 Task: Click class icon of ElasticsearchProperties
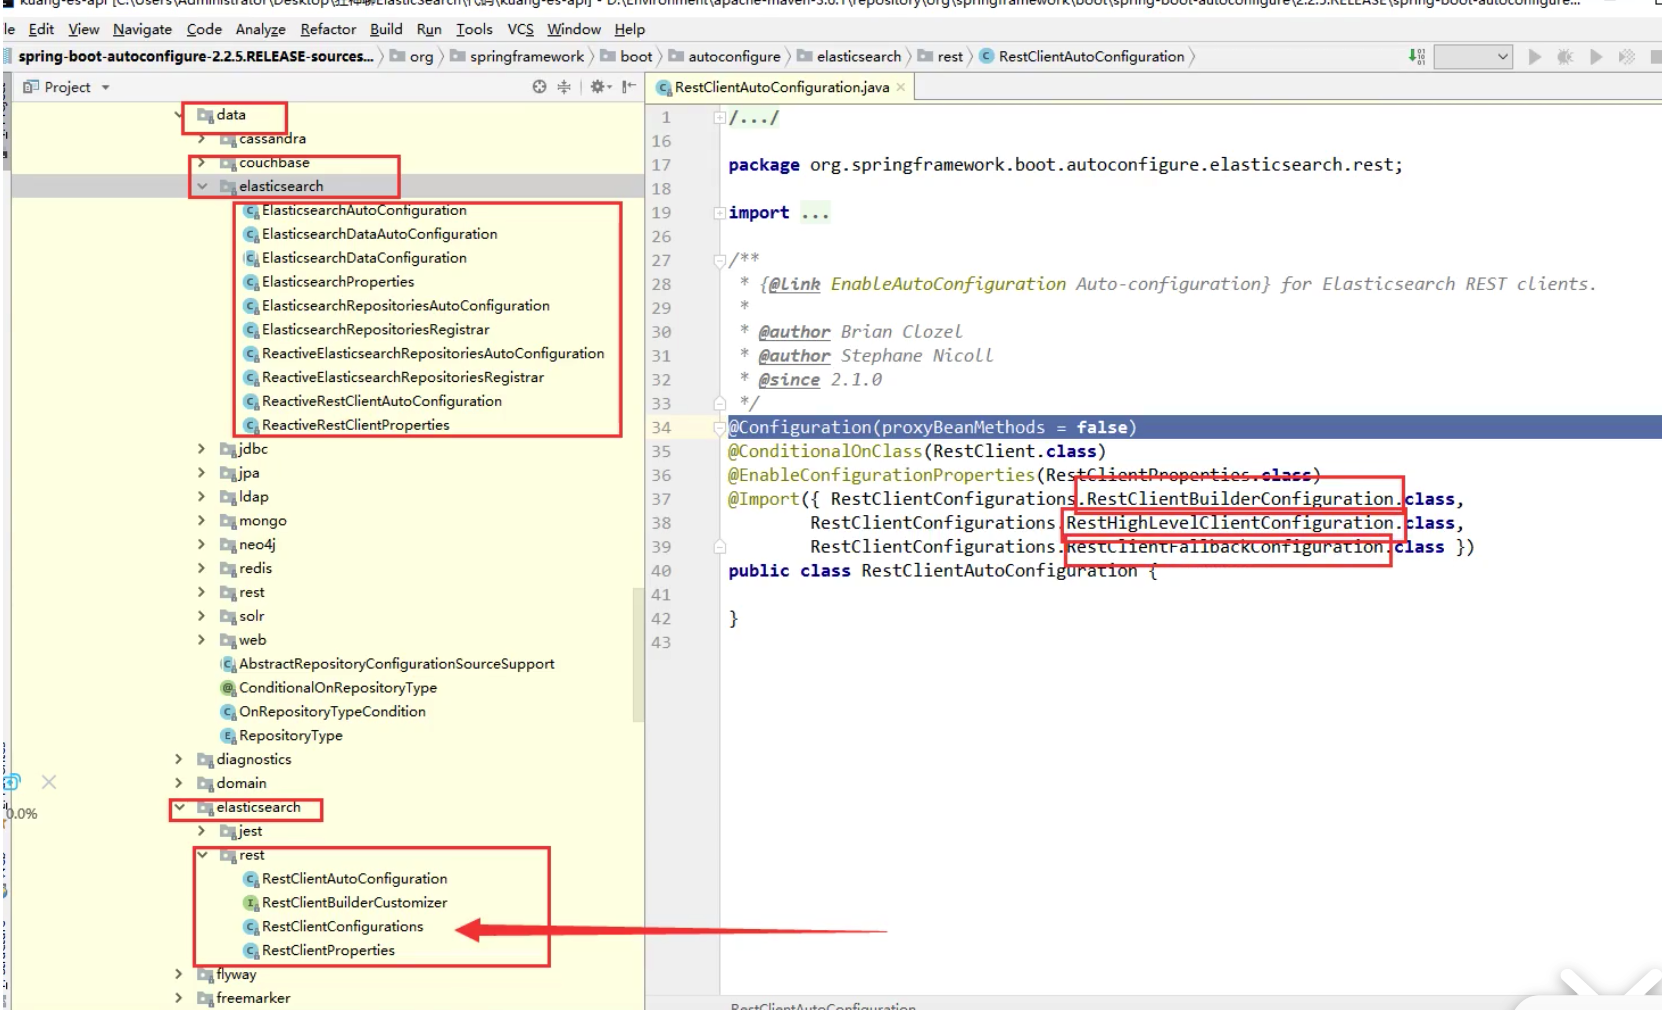tap(251, 282)
